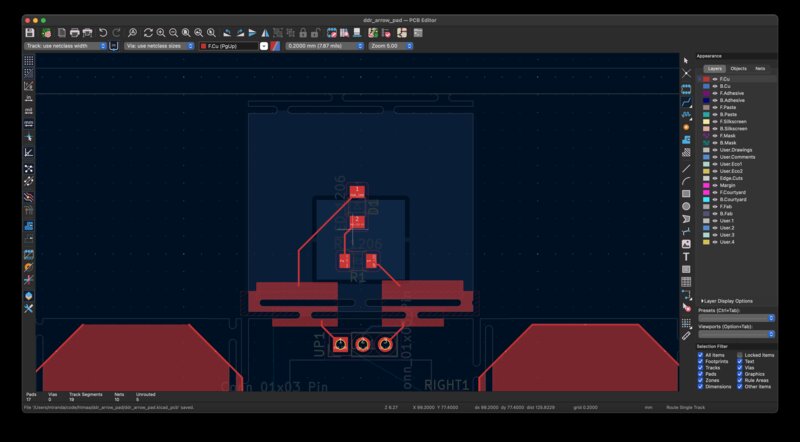Enable Locked Items in Selection Filter
Image resolution: width=800 pixels, height=442 pixels.
tap(740, 355)
